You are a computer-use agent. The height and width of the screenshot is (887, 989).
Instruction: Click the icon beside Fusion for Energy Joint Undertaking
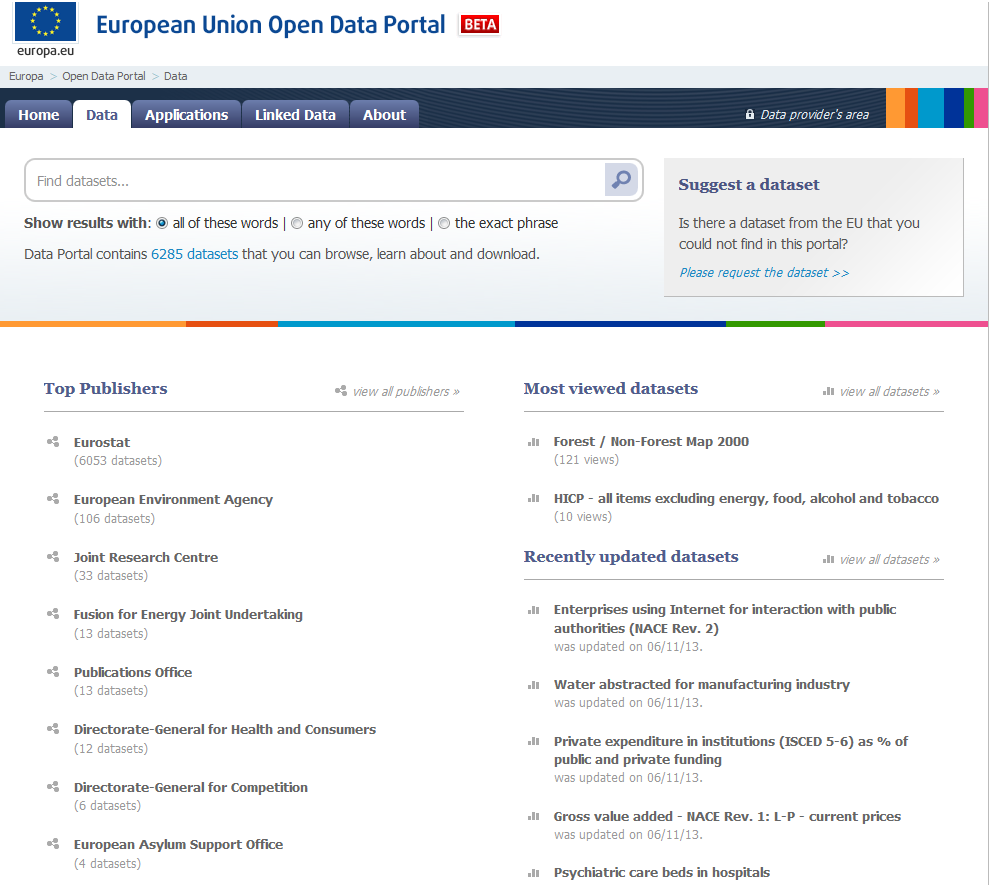coord(53,614)
